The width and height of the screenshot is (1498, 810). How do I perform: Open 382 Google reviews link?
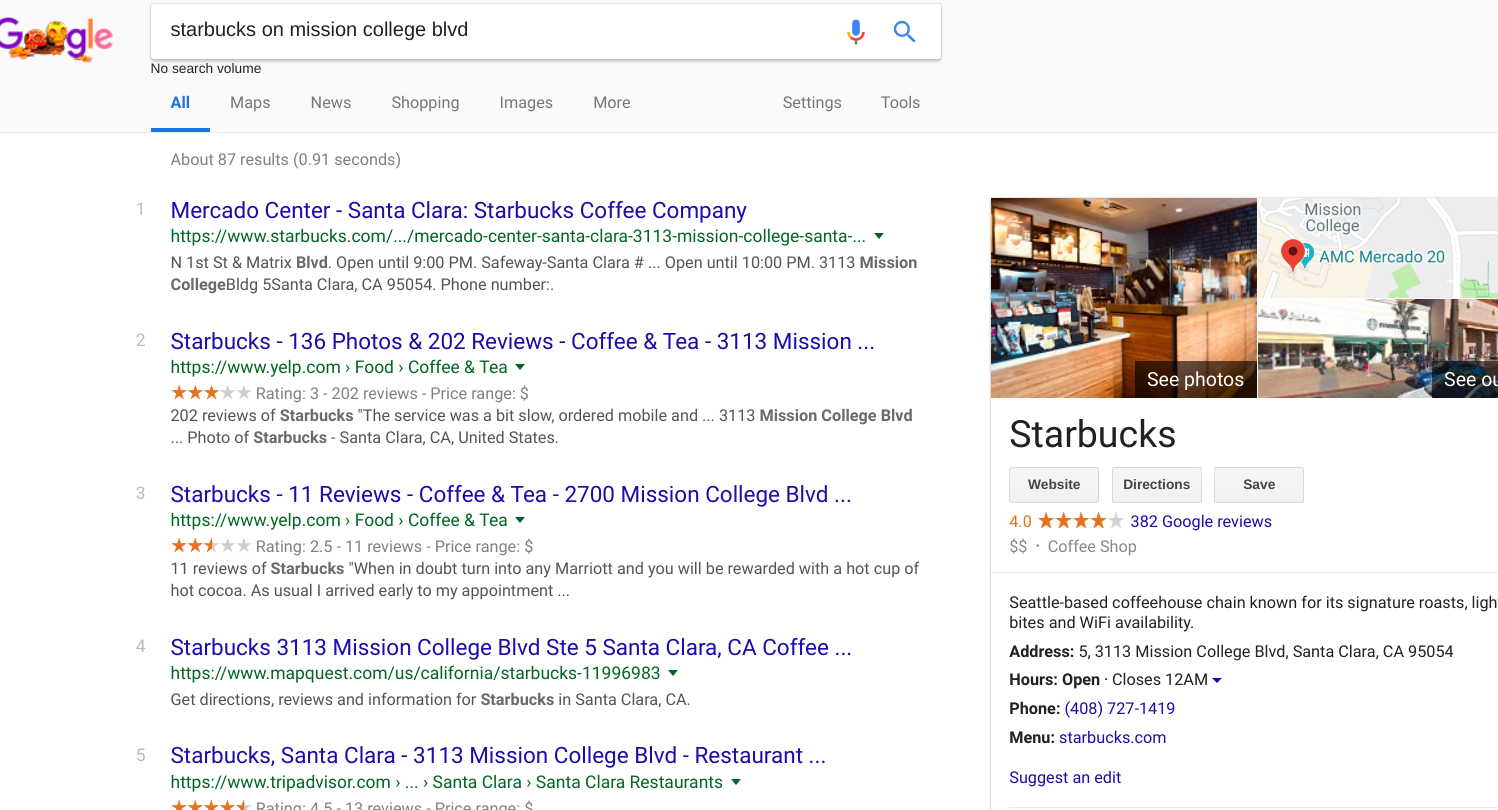1201,522
